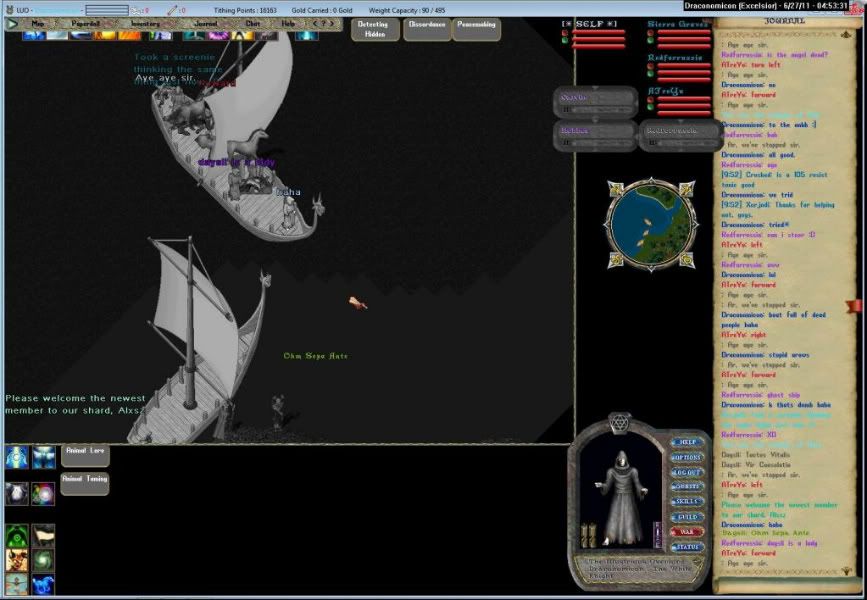Click the blue winged figure spell icon
The width and height of the screenshot is (867, 600).
[43, 457]
